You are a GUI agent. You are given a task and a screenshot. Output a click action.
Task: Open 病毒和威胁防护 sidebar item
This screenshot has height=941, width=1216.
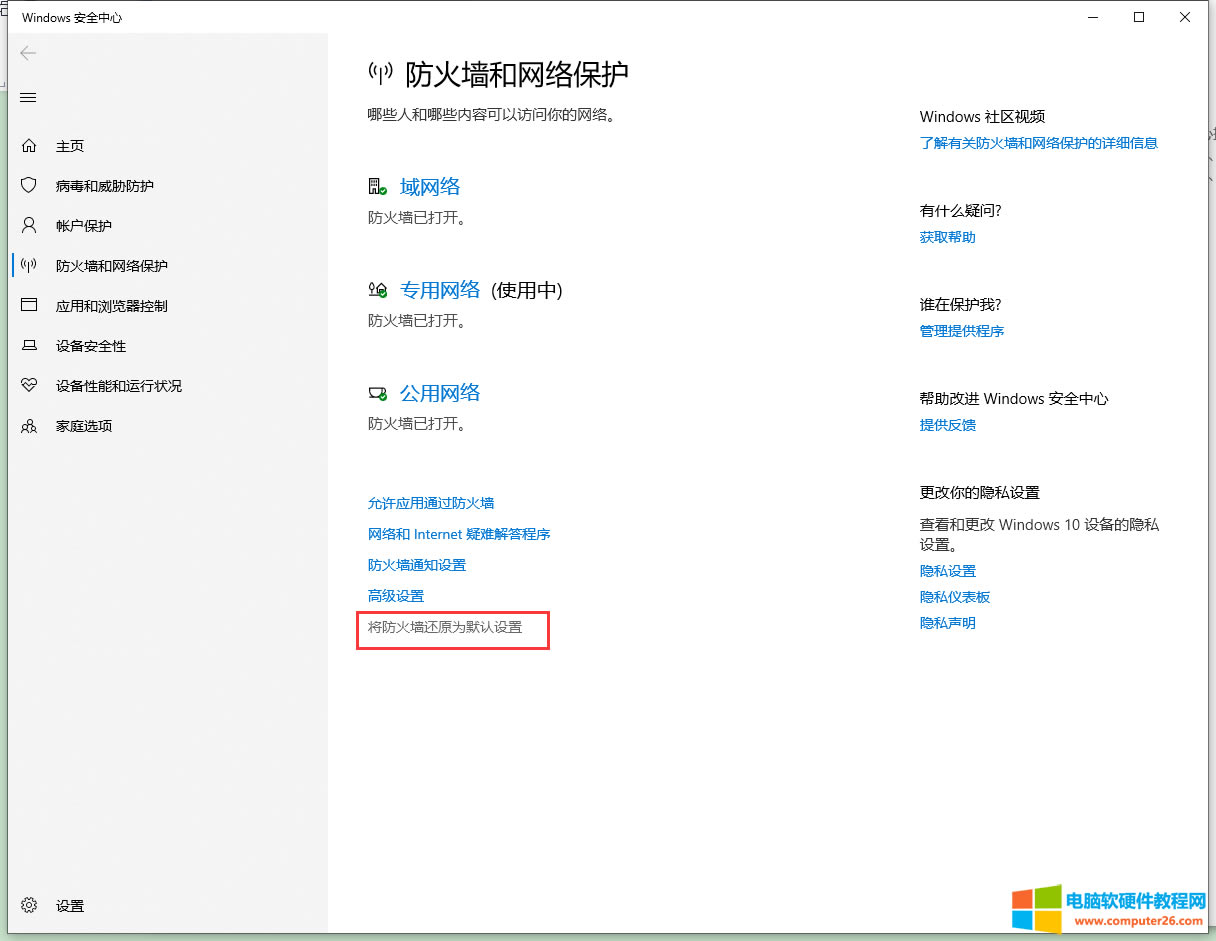tap(104, 186)
